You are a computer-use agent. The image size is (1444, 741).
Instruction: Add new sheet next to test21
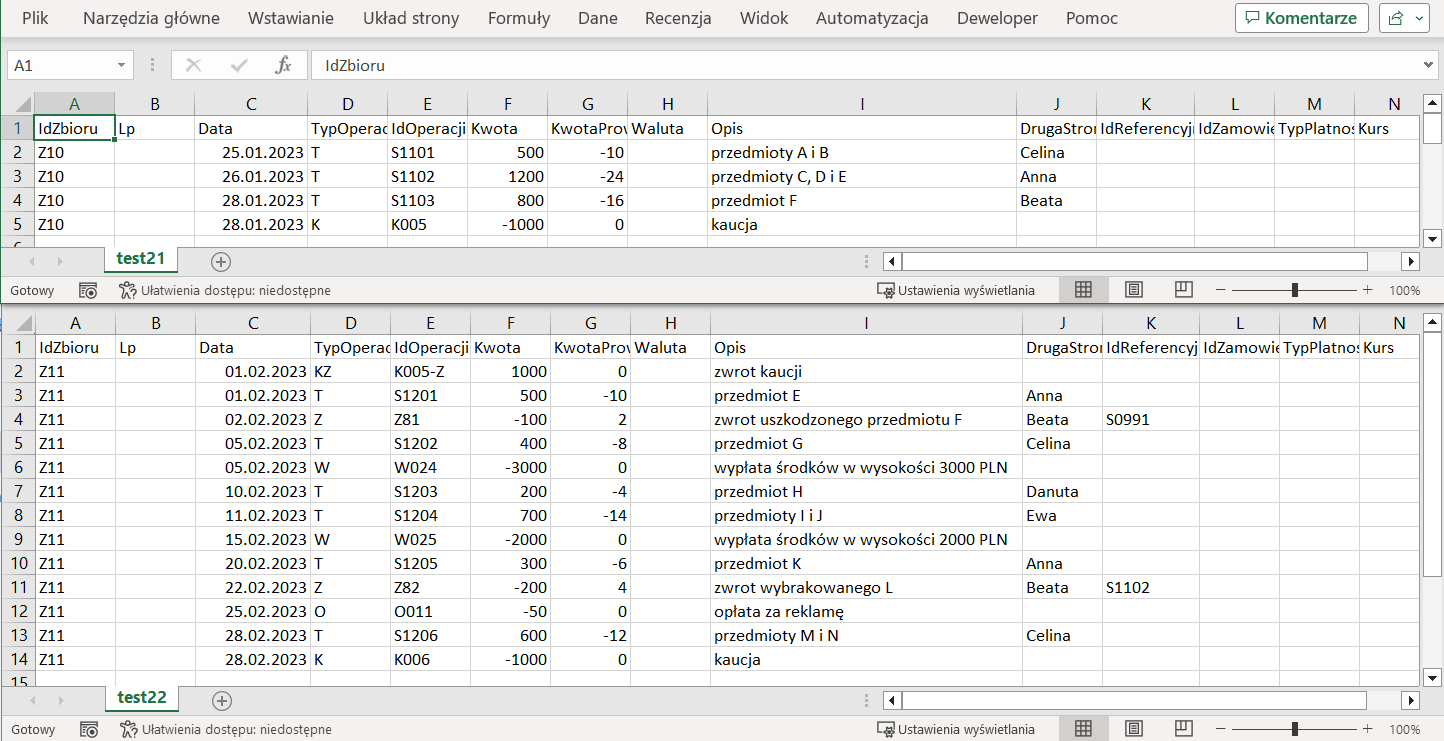pyautogui.click(x=221, y=261)
